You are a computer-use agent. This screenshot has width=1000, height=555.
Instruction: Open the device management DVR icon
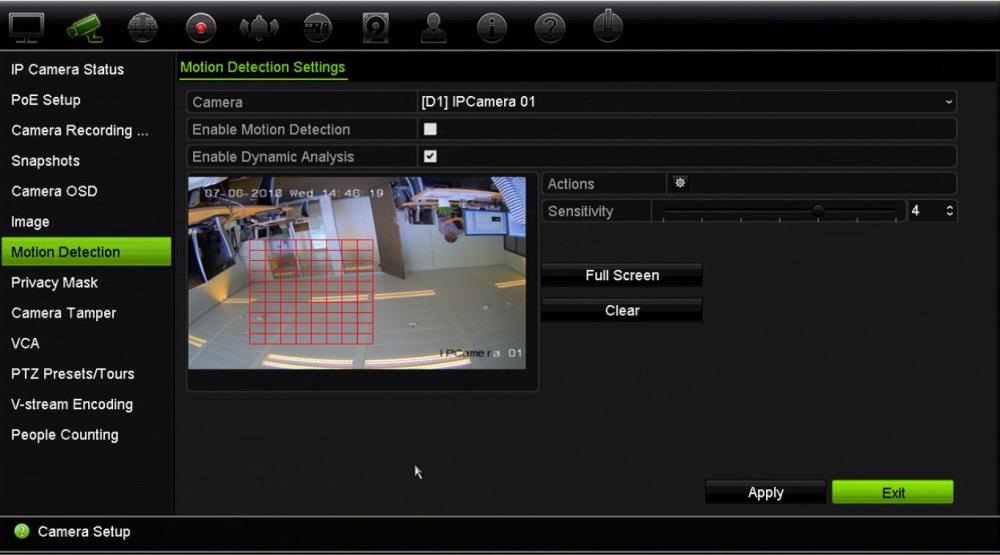317,28
